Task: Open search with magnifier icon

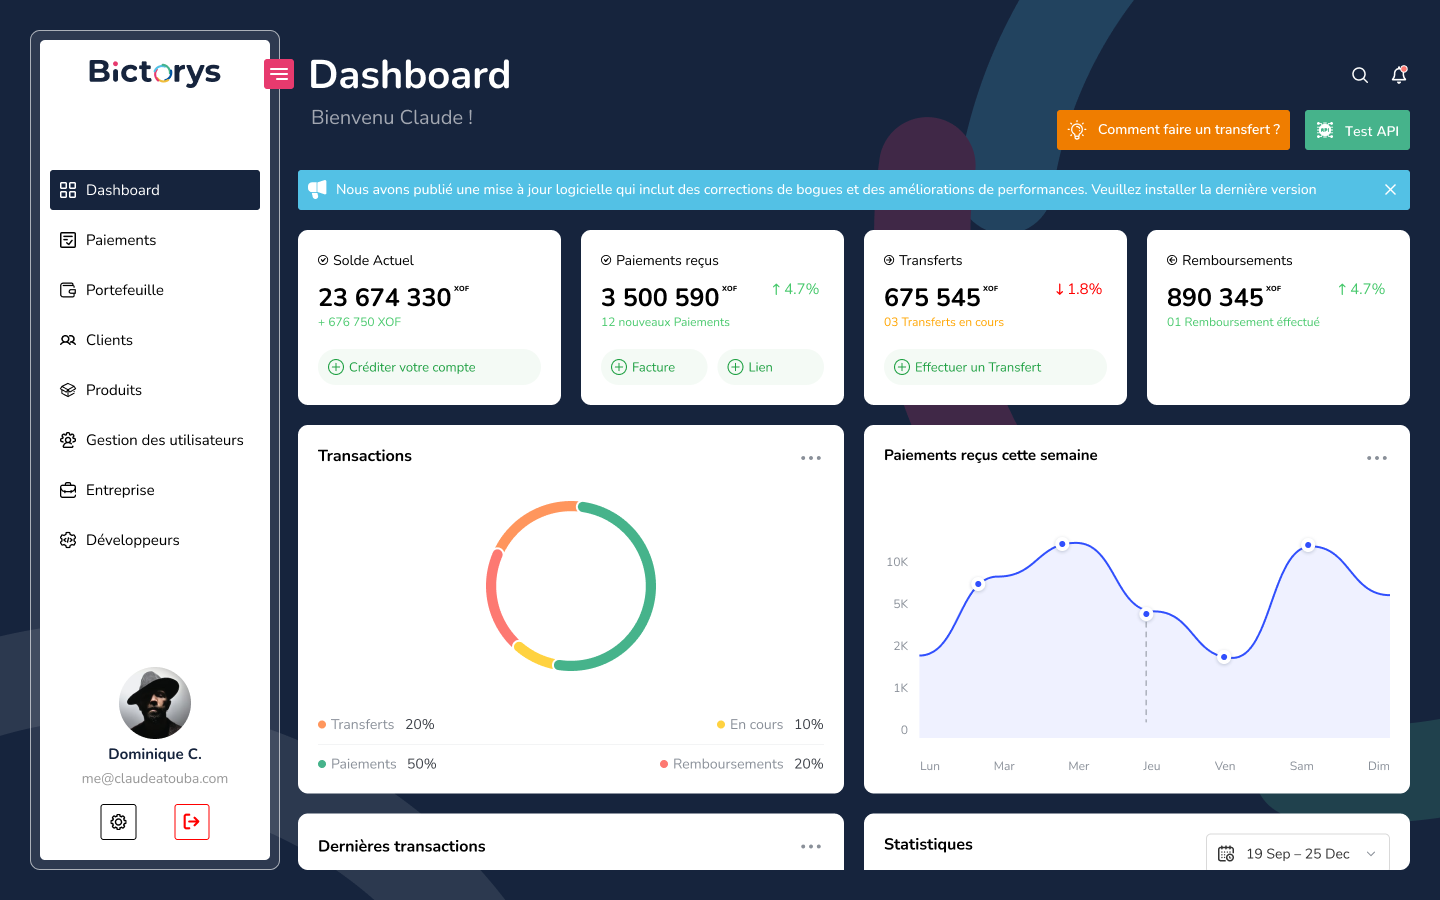Action: [x=1360, y=75]
